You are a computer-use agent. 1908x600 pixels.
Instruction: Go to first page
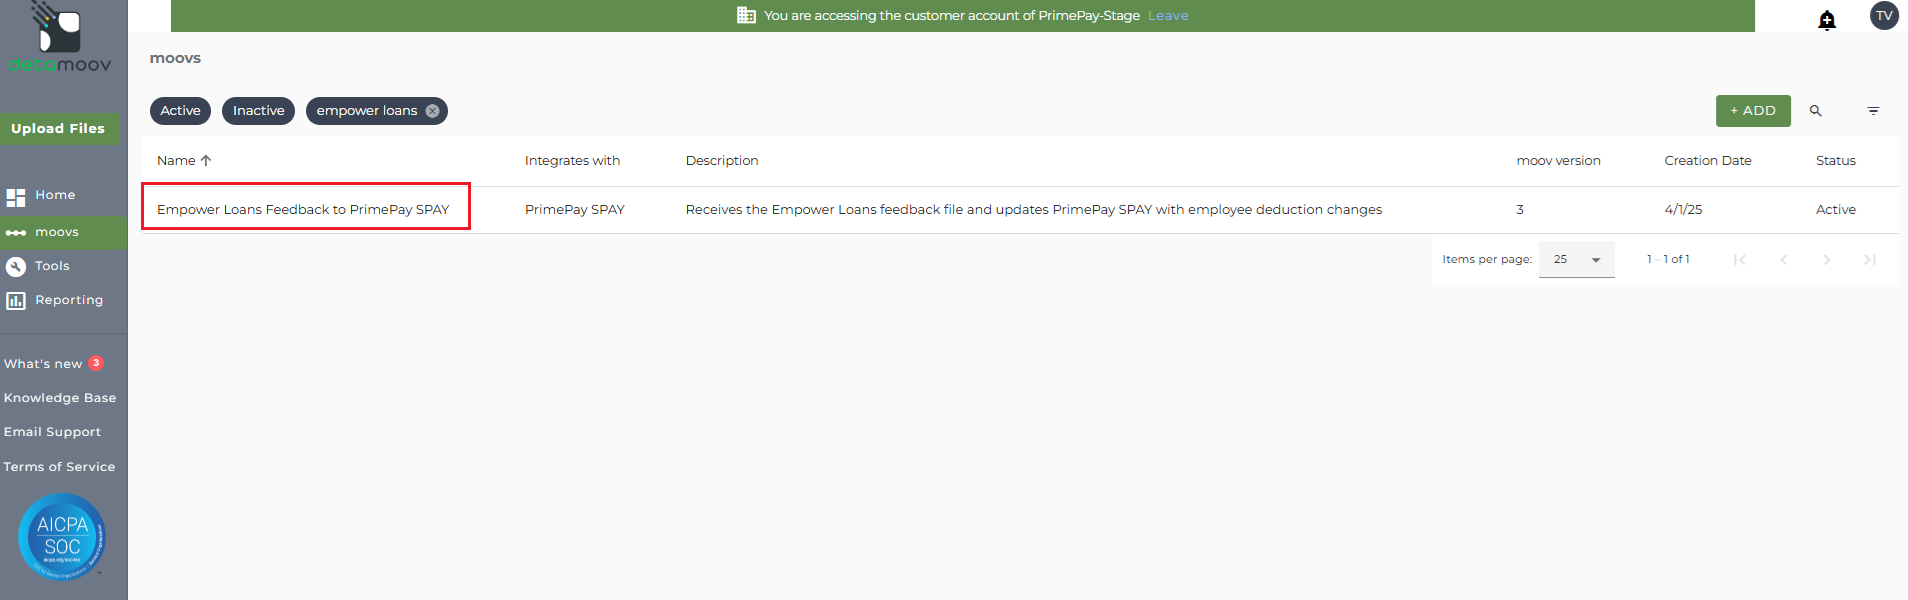(1740, 260)
